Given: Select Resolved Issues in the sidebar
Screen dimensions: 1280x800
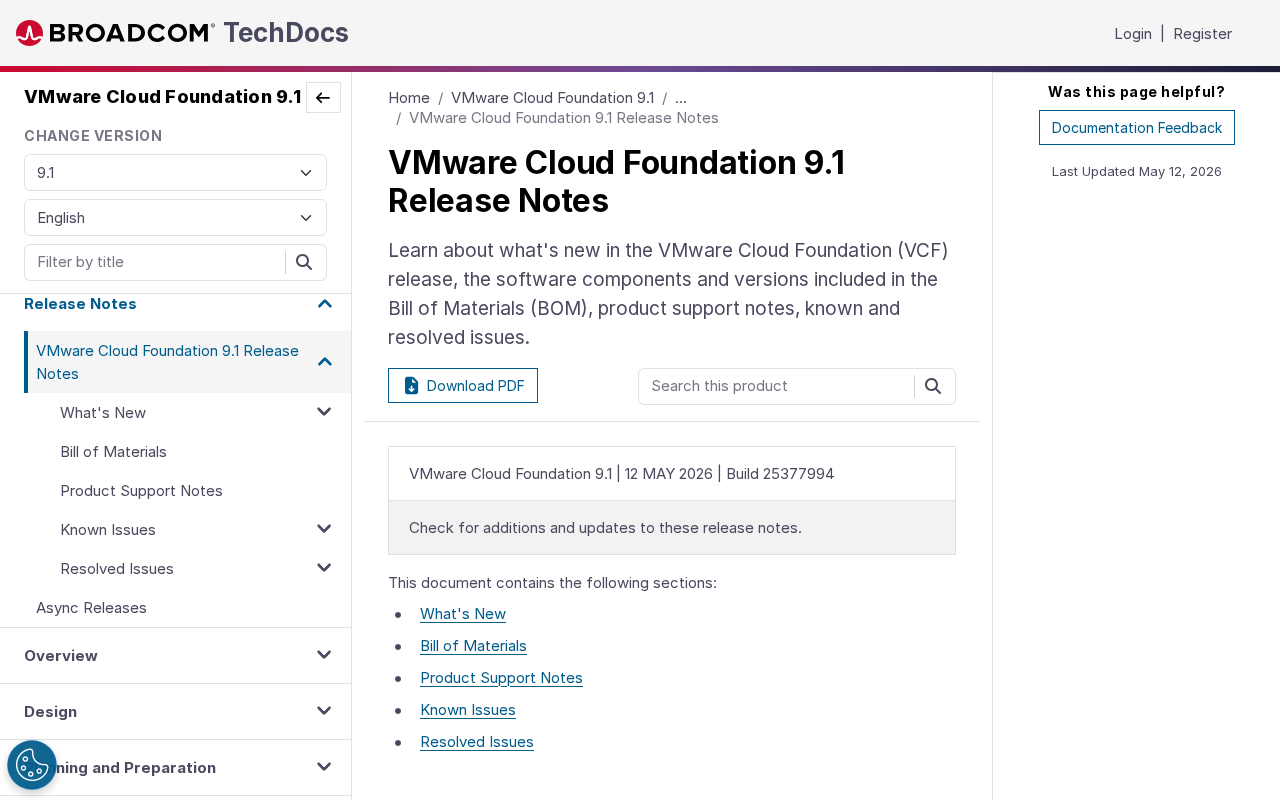Looking at the screenshot, I should tap(117, 569).
